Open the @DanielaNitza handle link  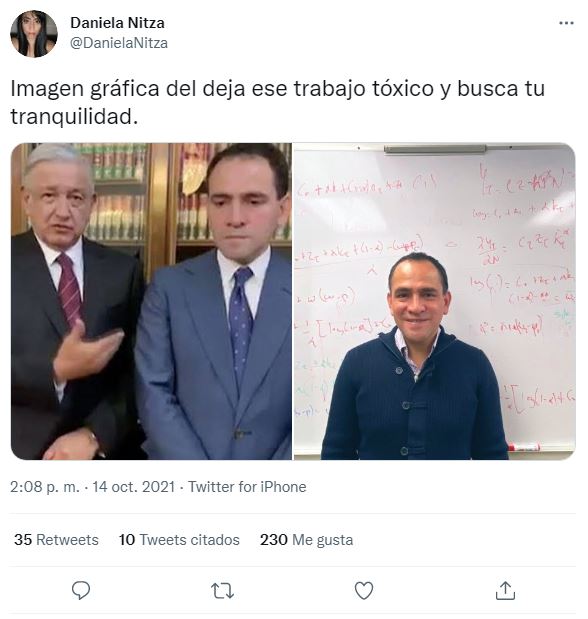point(119,43)
